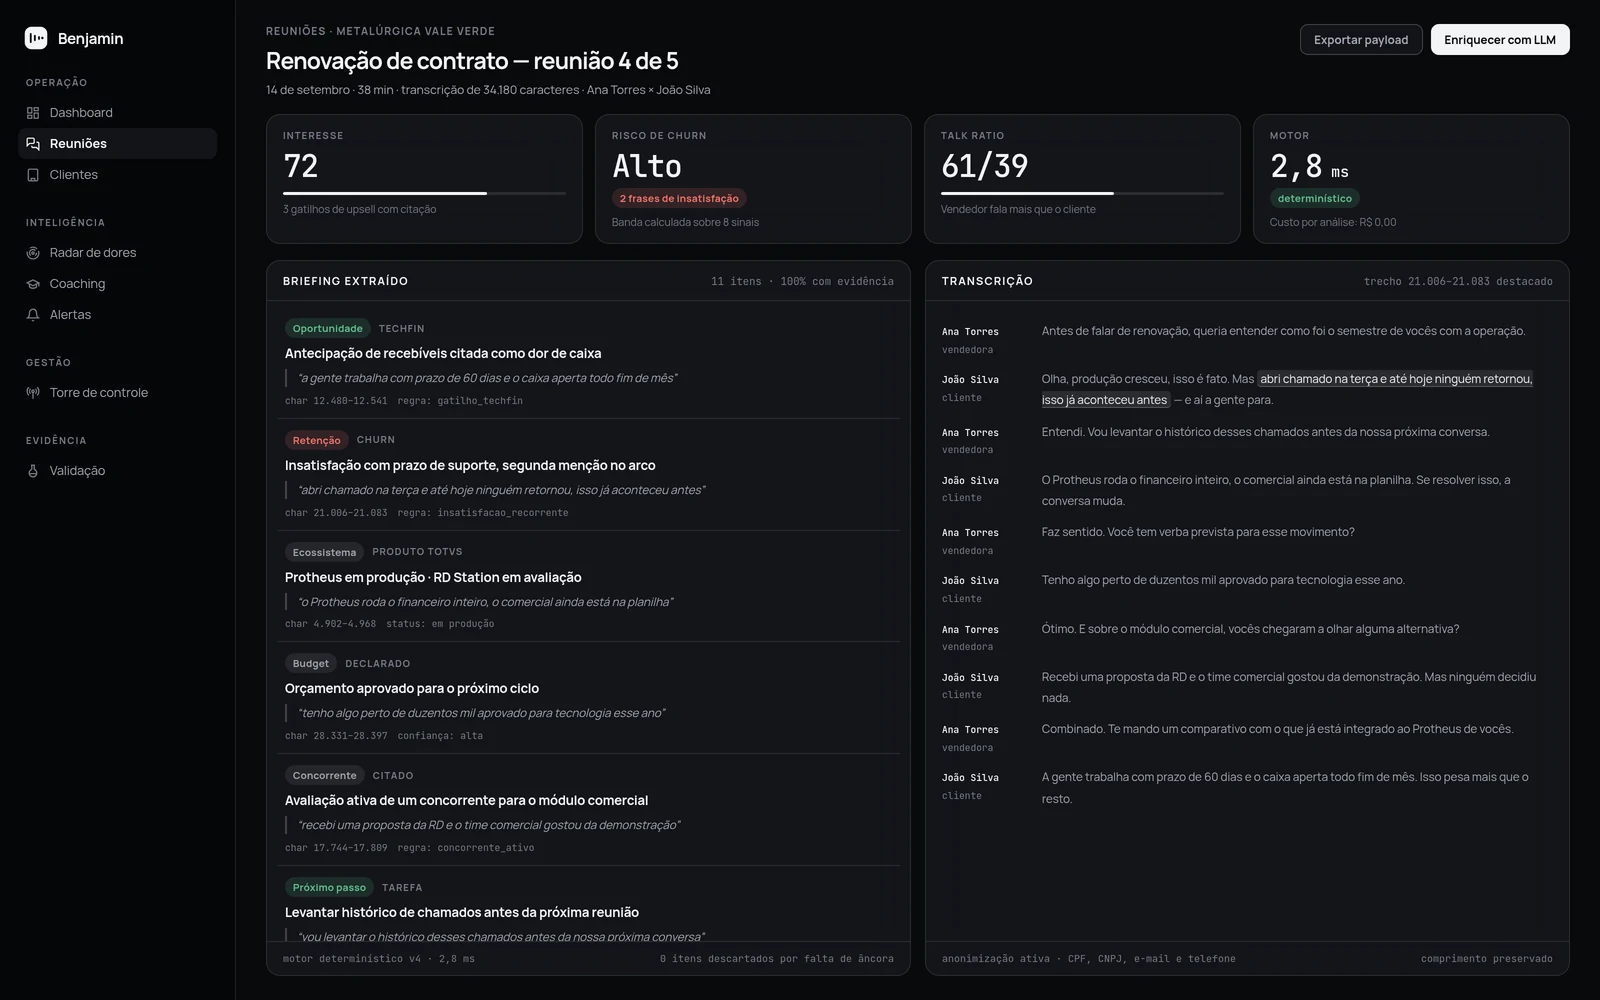Viewport: 1600px width, 1000px height.
Task: Select 'Insatisfação com prazo de suporte' item
Action: point(470,466)
